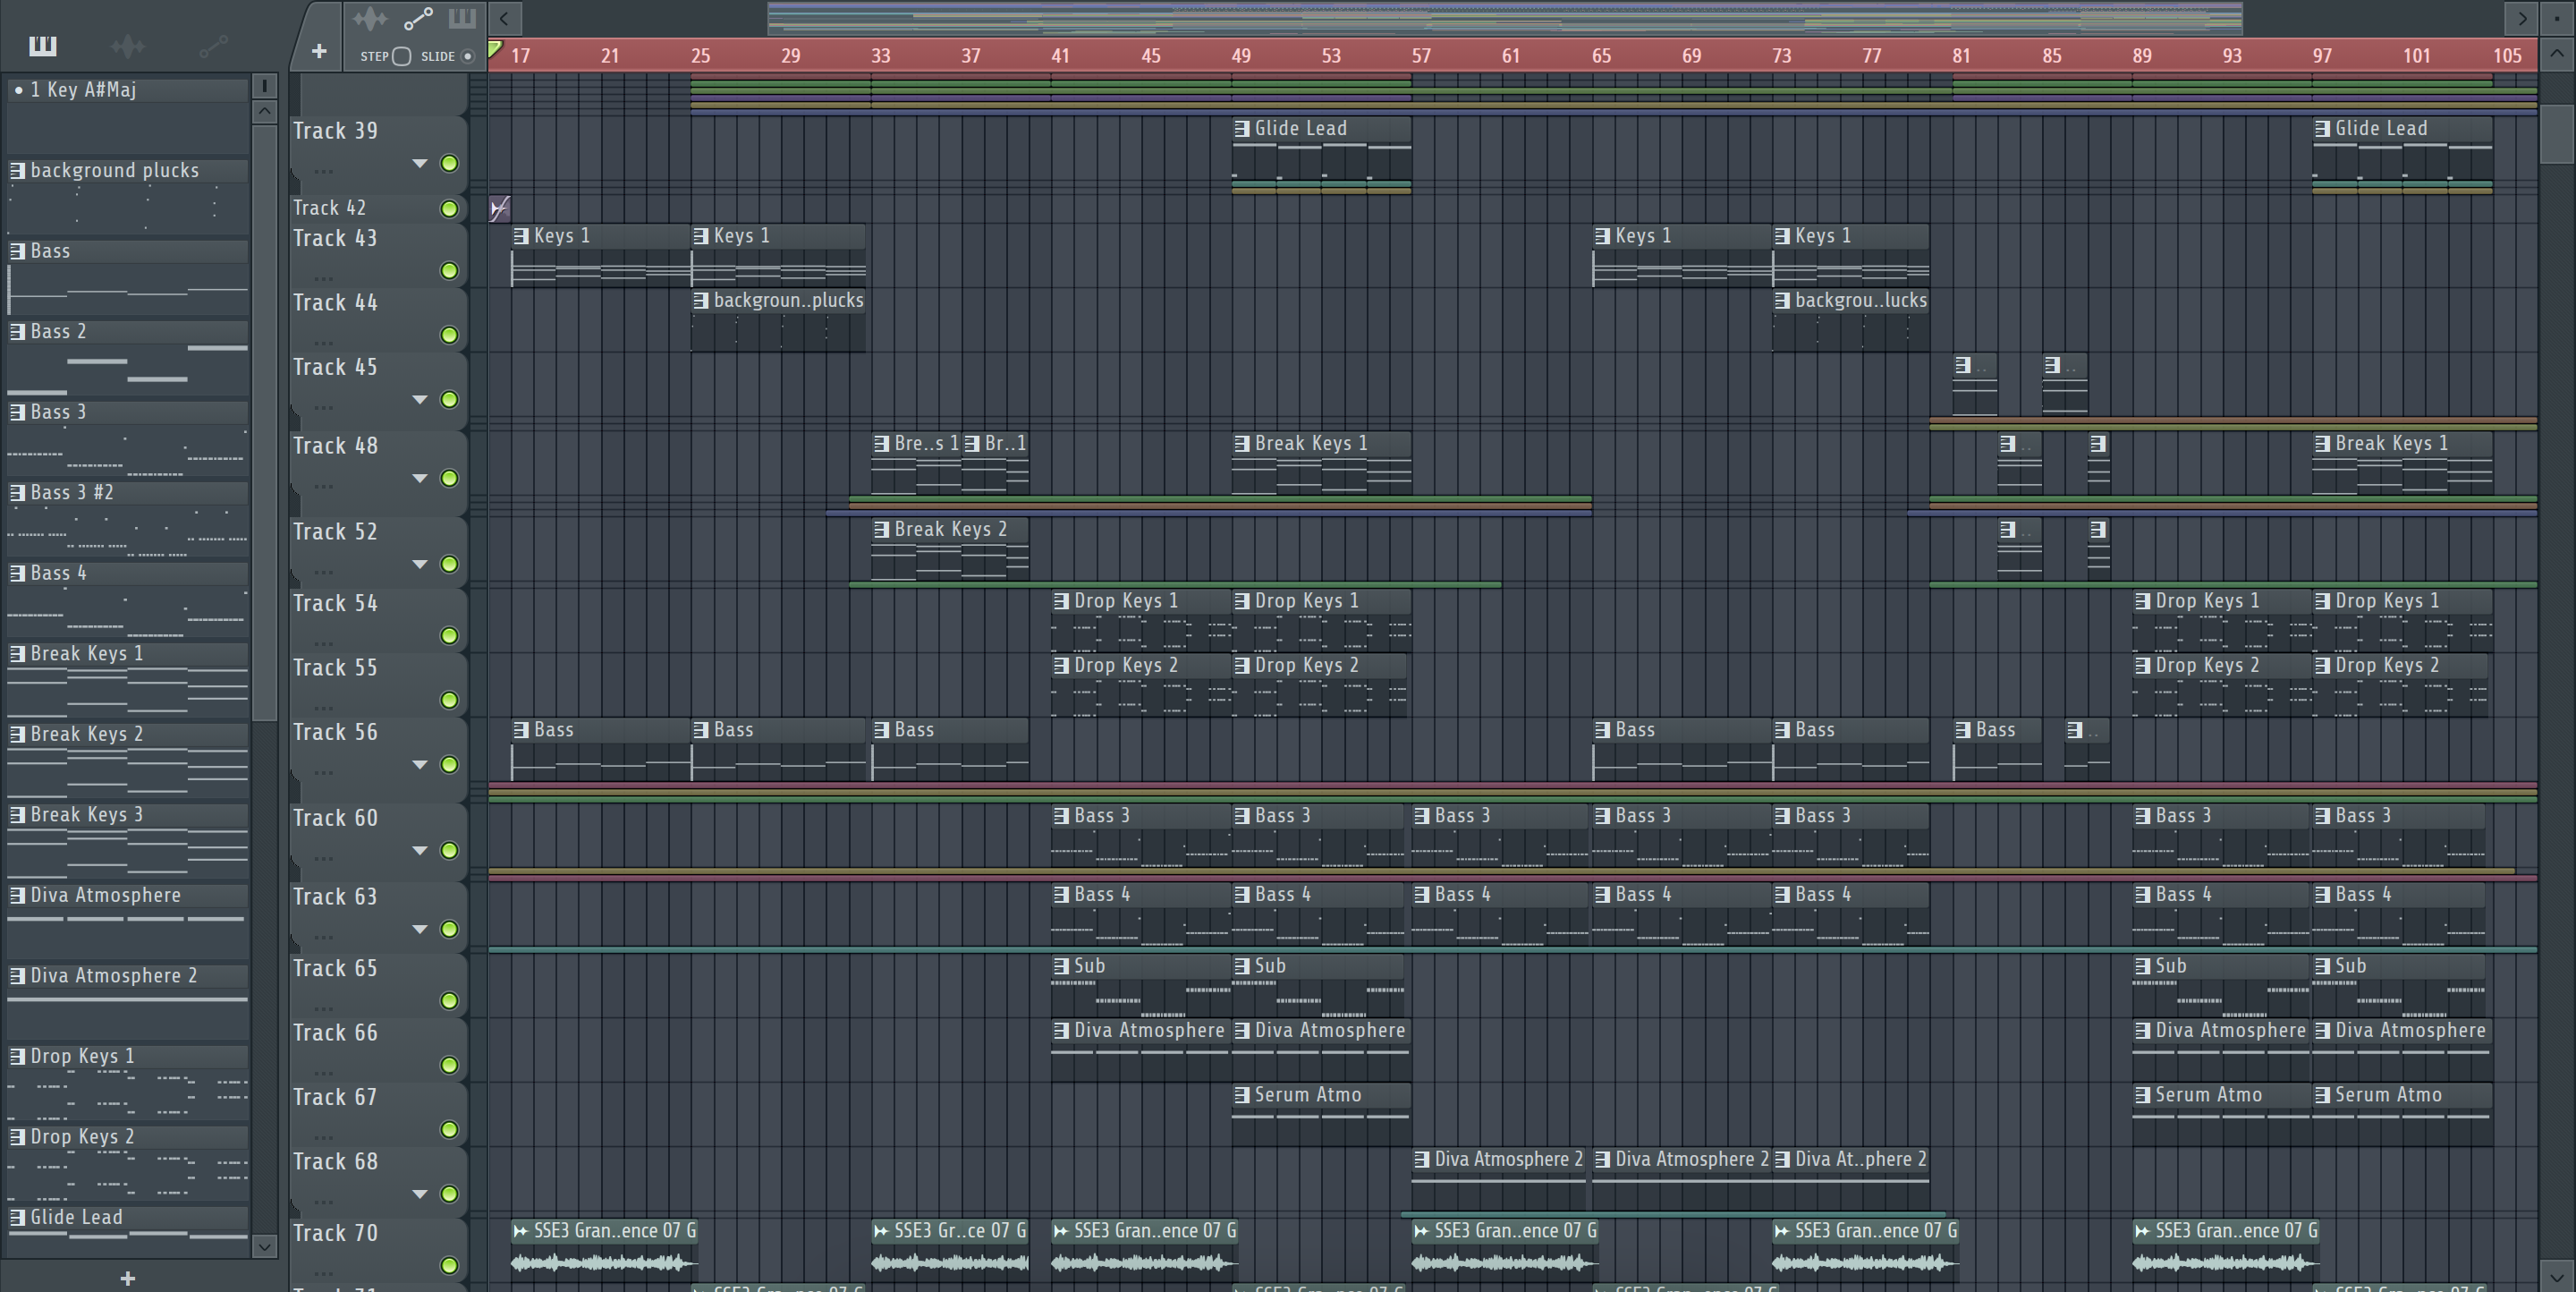Click the horizontal overview scroll thumb
The width and height of the screenshot is (2576, 1292).
[1505, 18]
